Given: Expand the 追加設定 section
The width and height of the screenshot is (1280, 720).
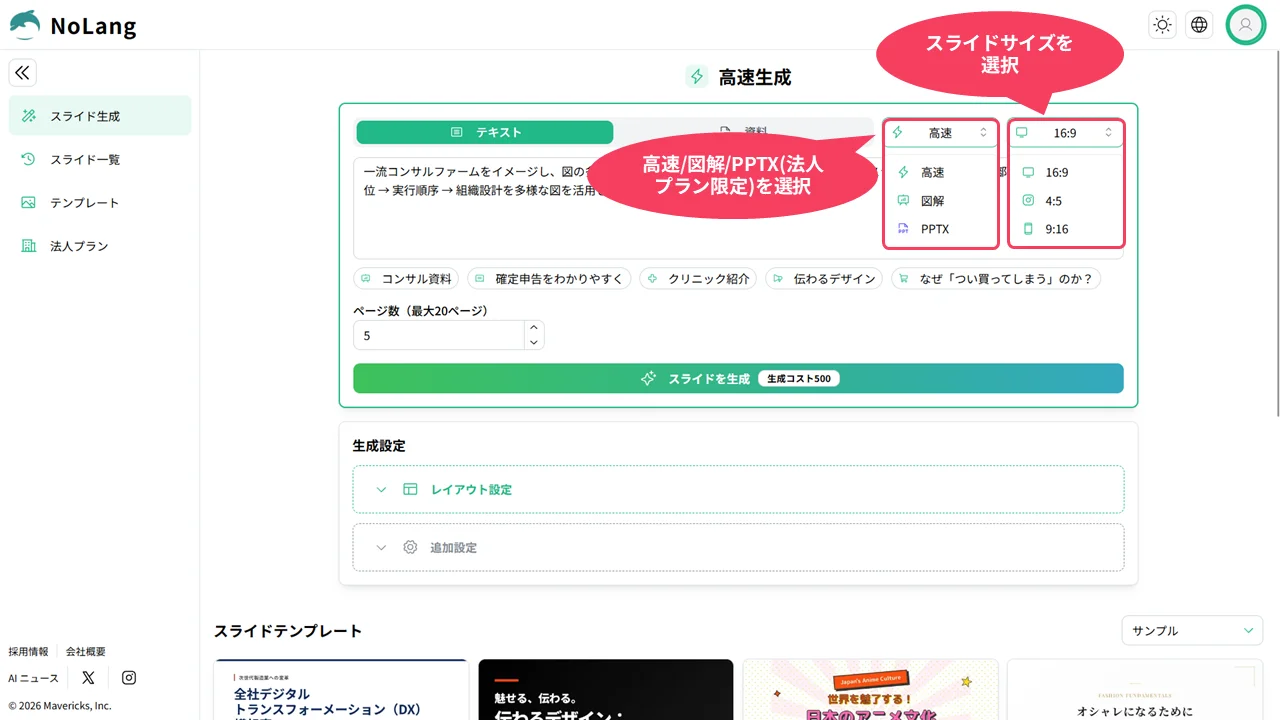Looking at the screenshot, I should click(738, 547).
